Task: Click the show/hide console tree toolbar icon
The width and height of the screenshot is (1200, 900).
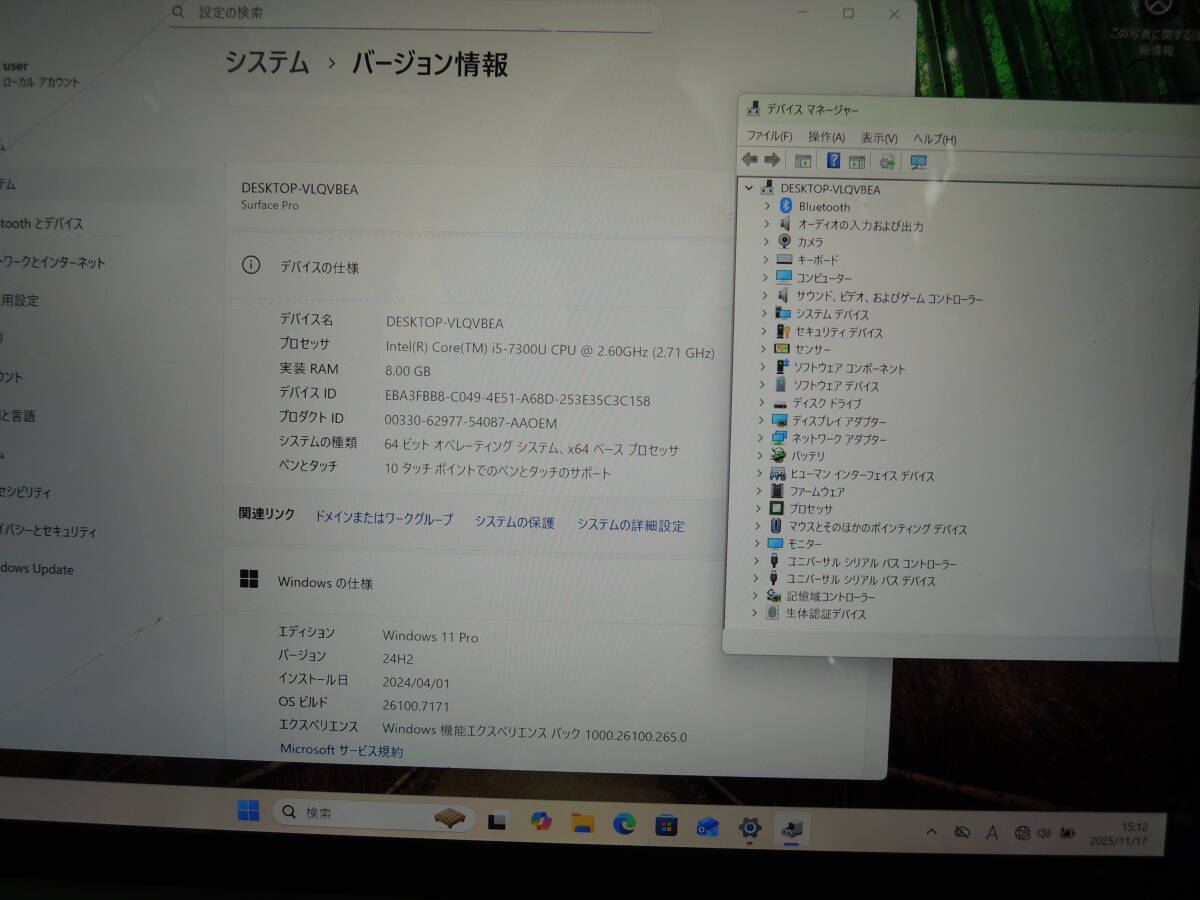Action: tap(802, 160)
